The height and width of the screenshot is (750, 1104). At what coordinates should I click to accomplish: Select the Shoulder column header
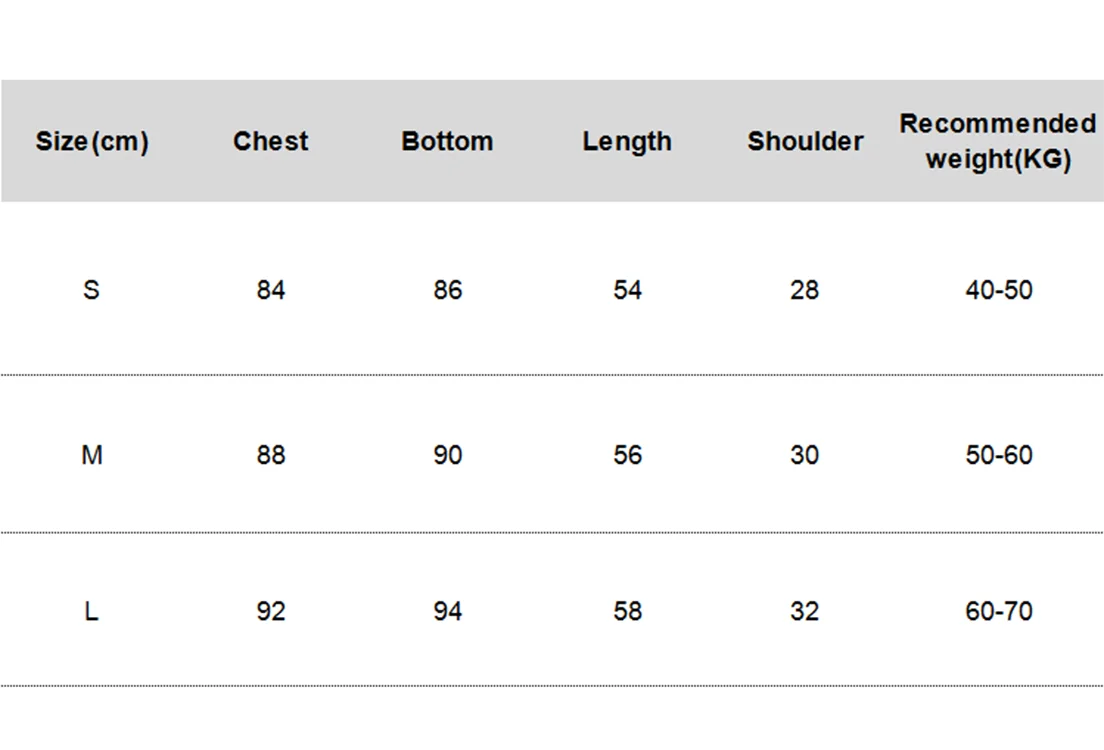point(805,142)
